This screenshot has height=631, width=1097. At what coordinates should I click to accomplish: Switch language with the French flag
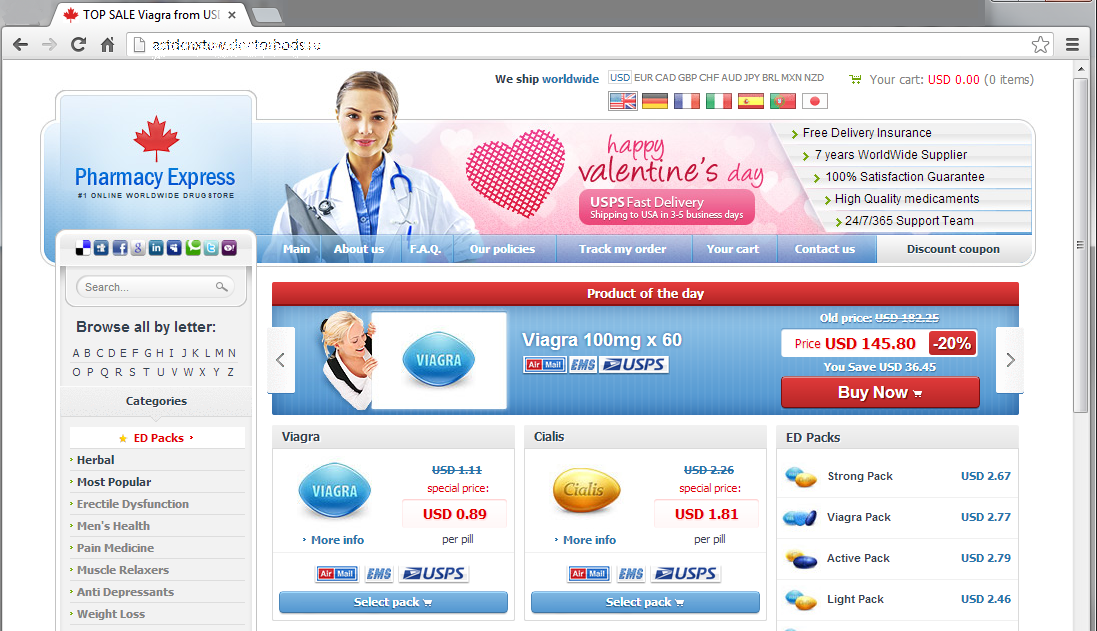[687, 101]
